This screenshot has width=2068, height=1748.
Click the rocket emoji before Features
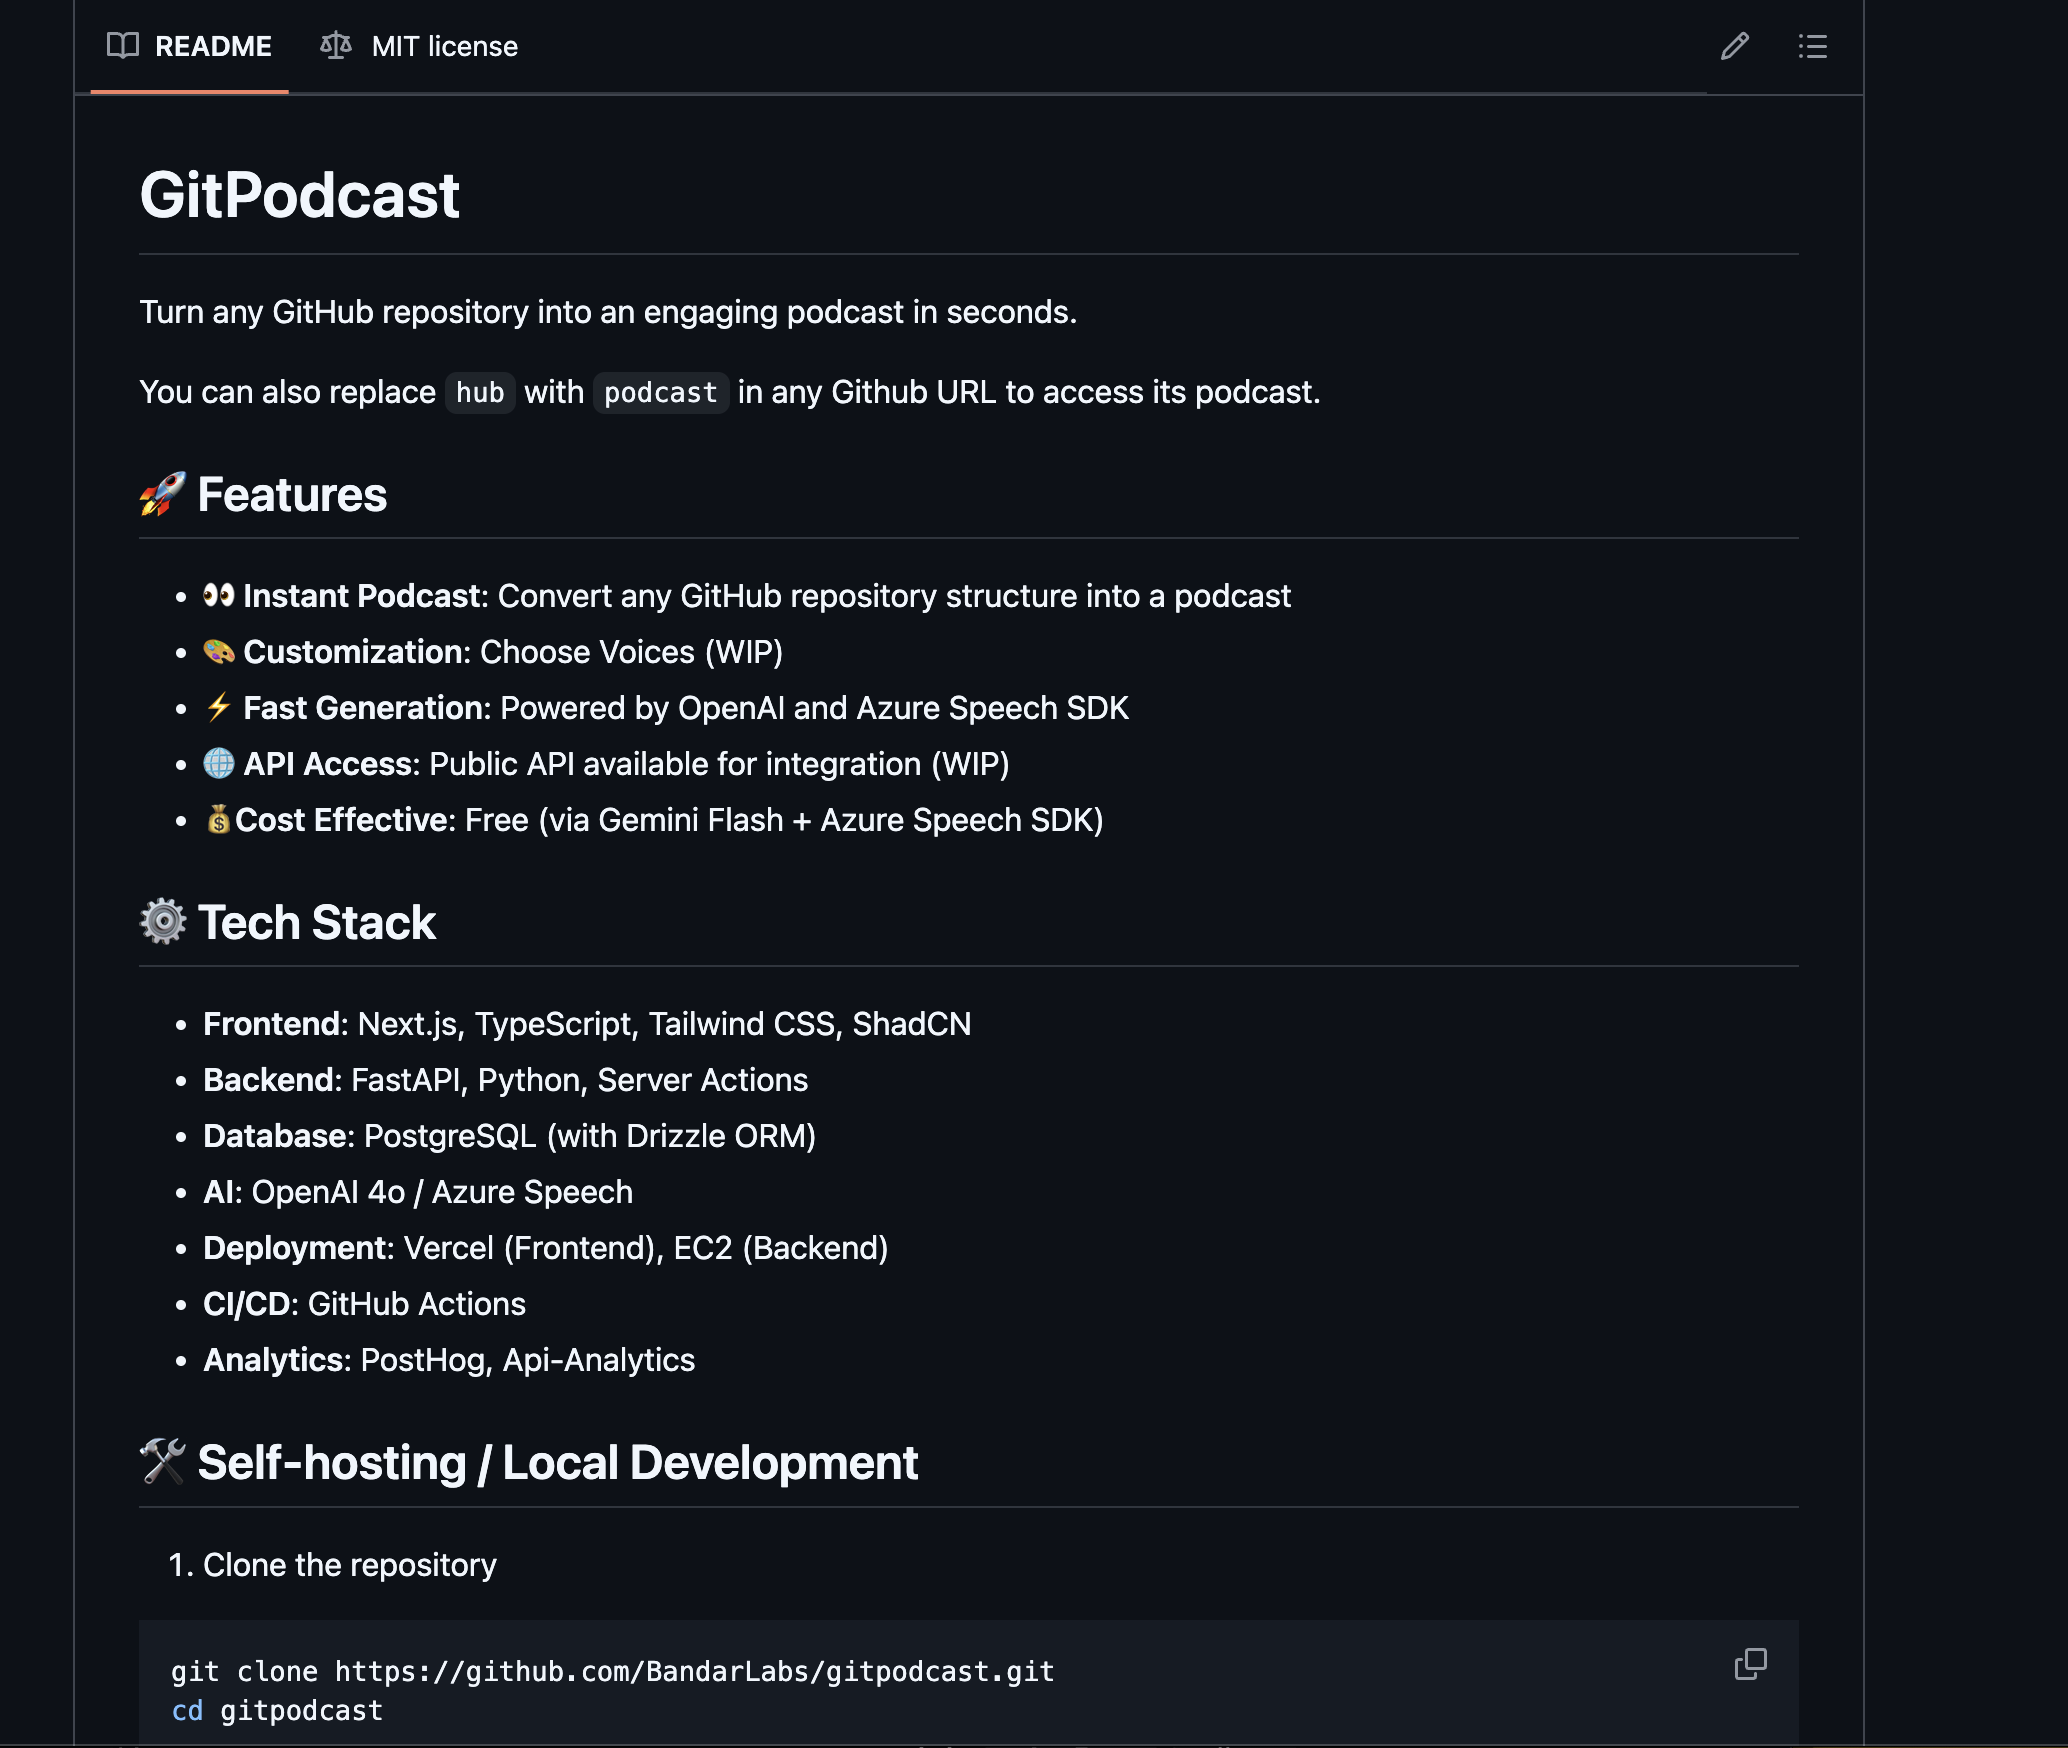(x=163, y=494)
